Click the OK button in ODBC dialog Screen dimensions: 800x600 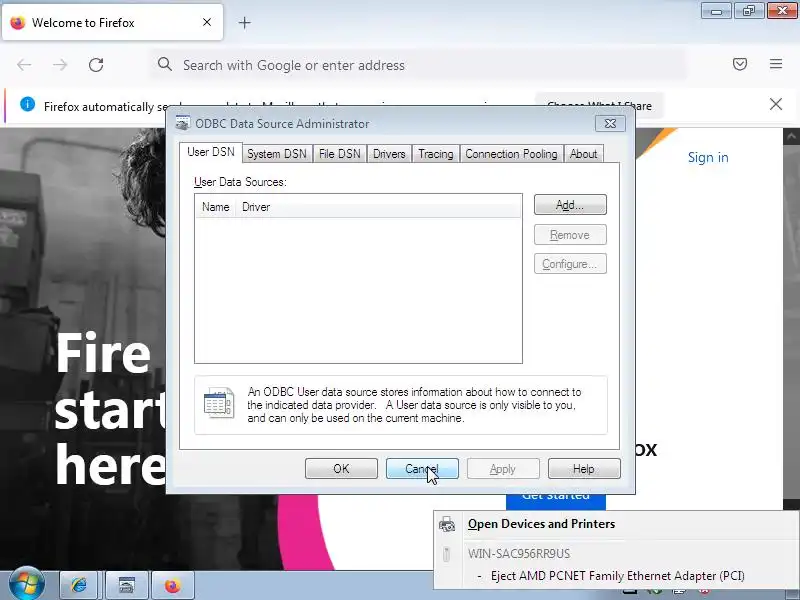[x=341, y=469]
